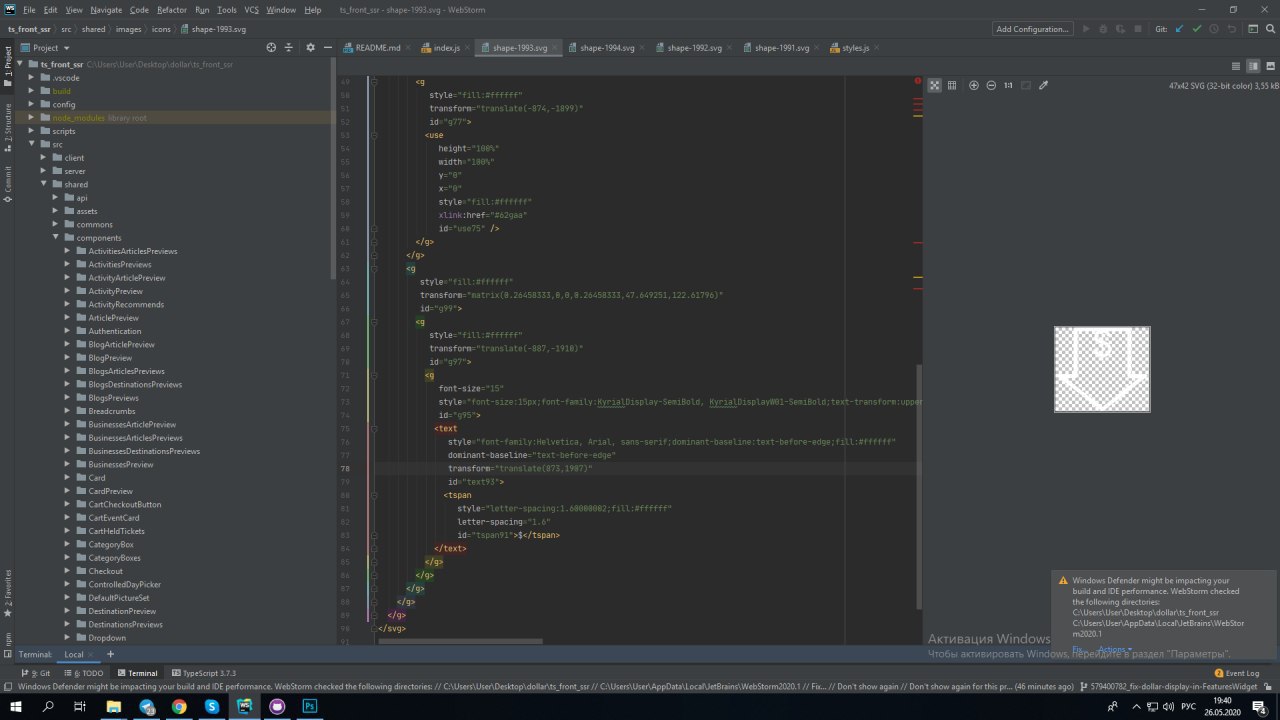Click Fix link in Defender notification

(1078, 649)
